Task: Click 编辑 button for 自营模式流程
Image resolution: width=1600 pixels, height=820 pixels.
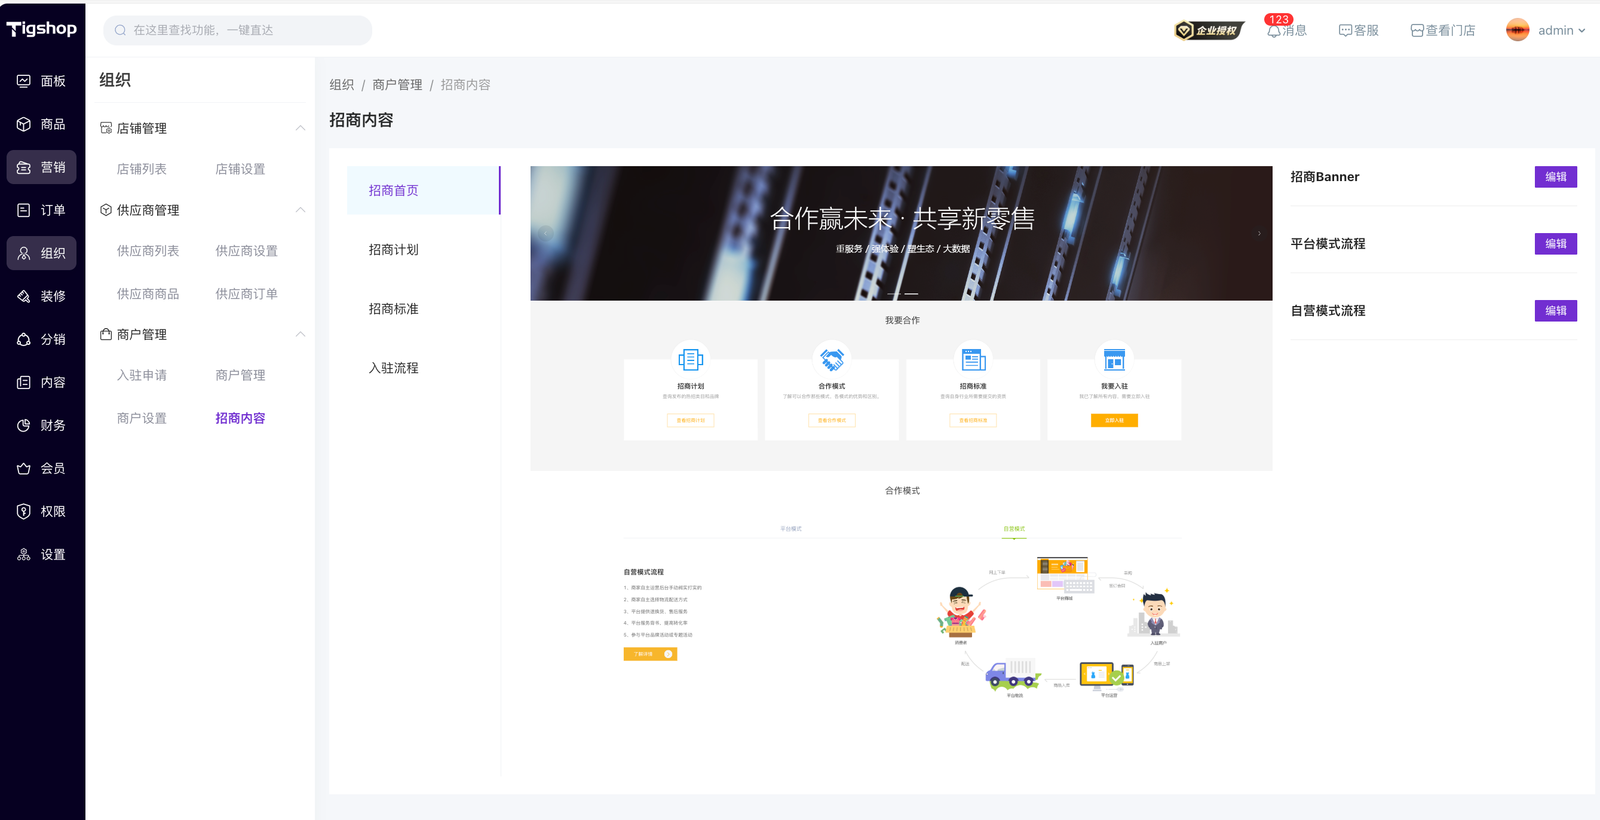Action: [x=1555, y=311]
